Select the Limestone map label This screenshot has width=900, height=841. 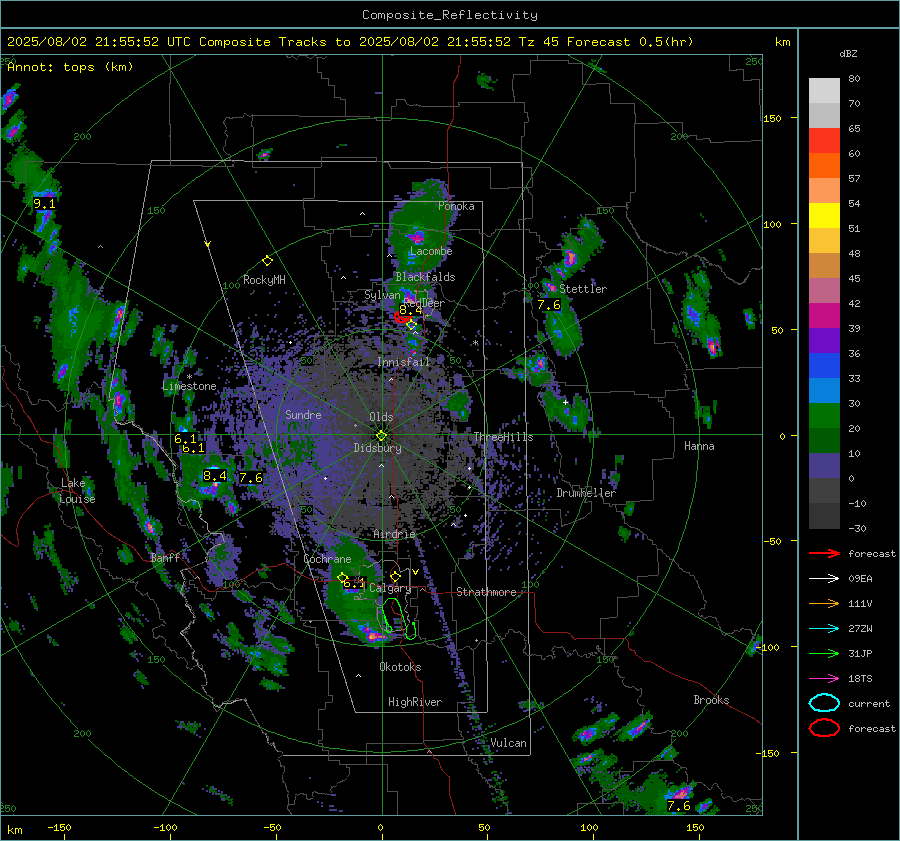(189, 386)
